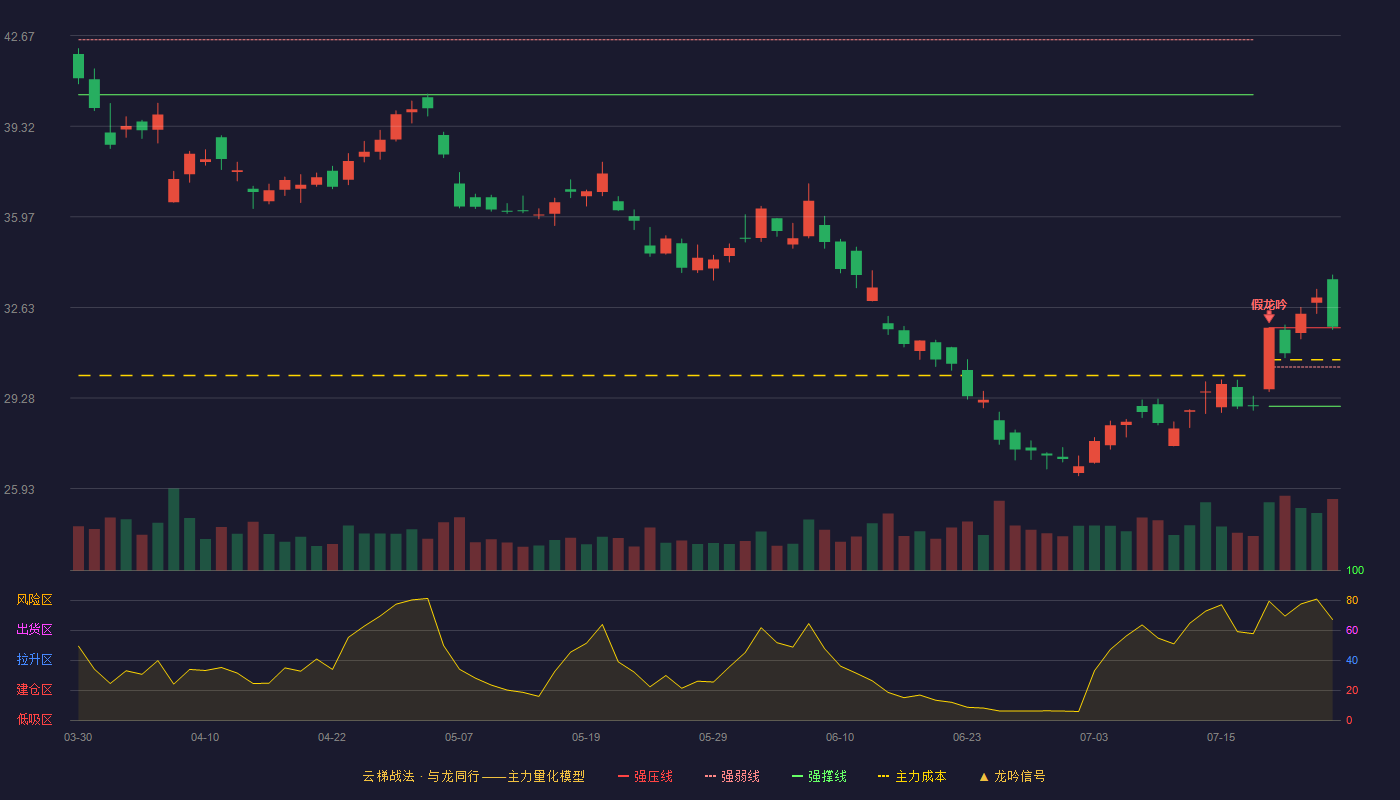Click the 39.32 price axis label
Viewport: 1400px width, 800px height.
19,127
